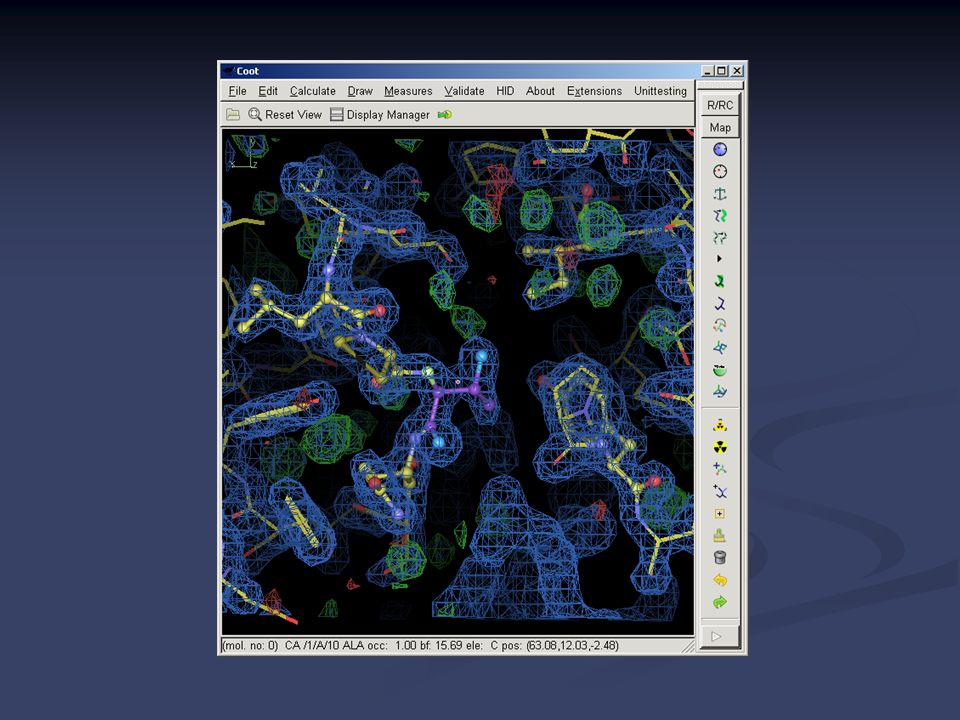Click the green Redo arrow
The image size is (960, 720).
pos(720,602)
